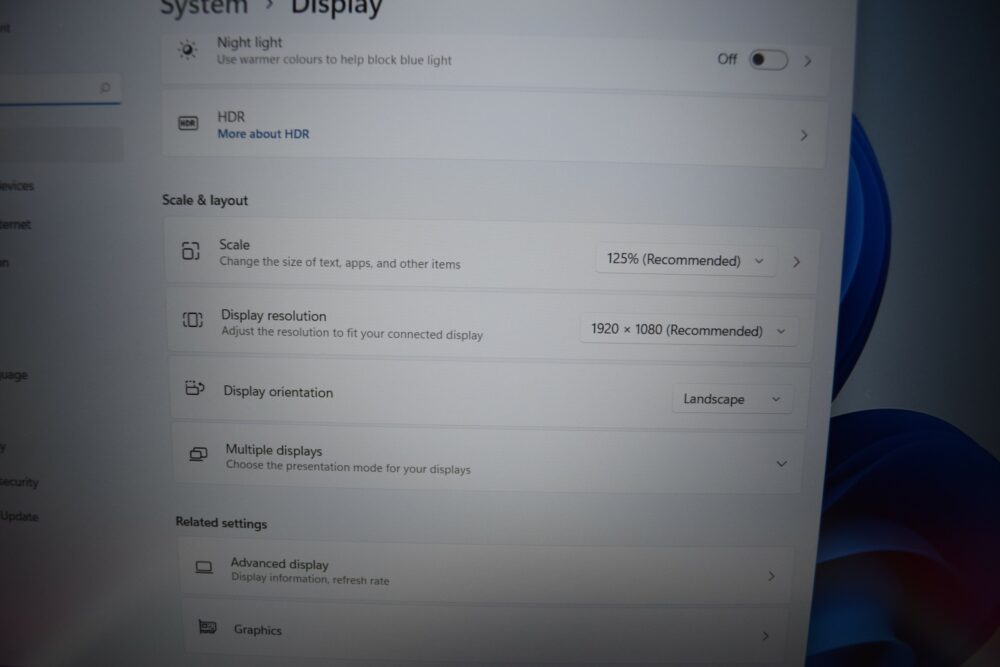Click the "Off" label beside Night light switch
Screen dimensions: 1000x667
(727, 59)
